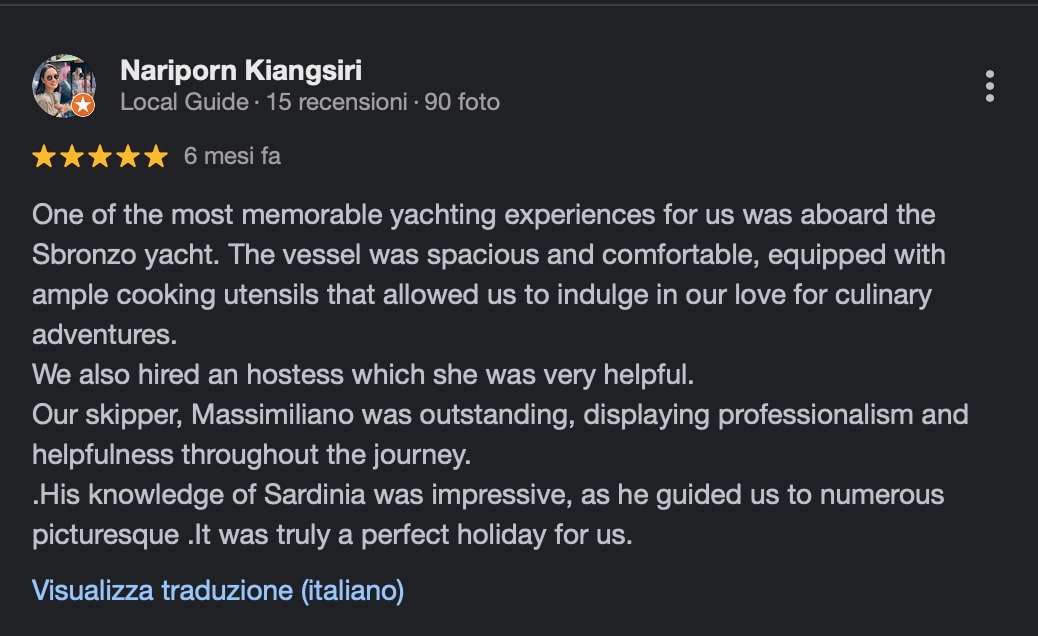Click the first rating star
1038x636 pixels.
(44, 157)
